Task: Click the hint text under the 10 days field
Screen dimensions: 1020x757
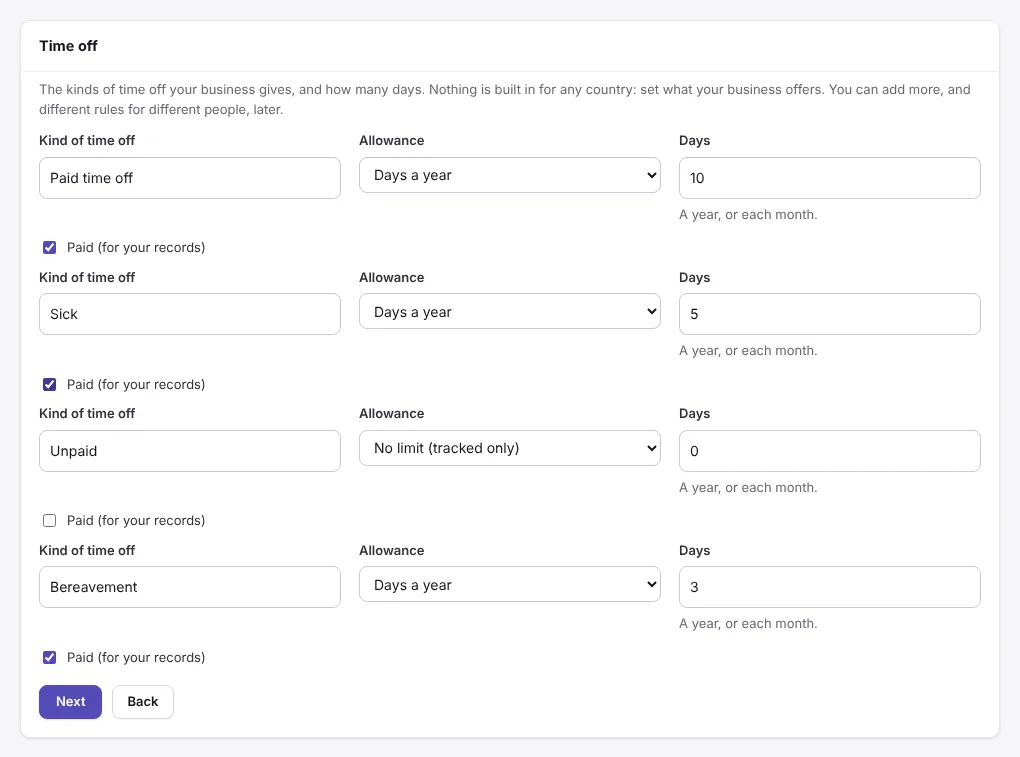Action: tap(748, 215)
